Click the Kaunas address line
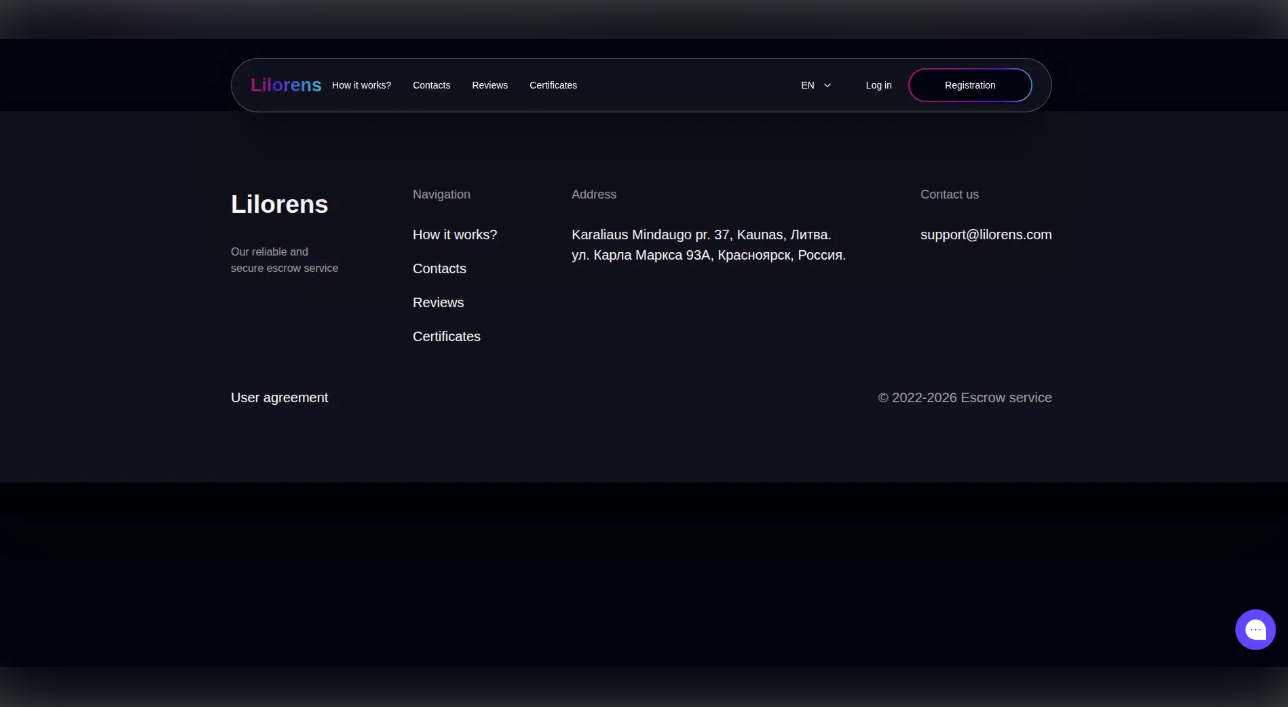 700,235
